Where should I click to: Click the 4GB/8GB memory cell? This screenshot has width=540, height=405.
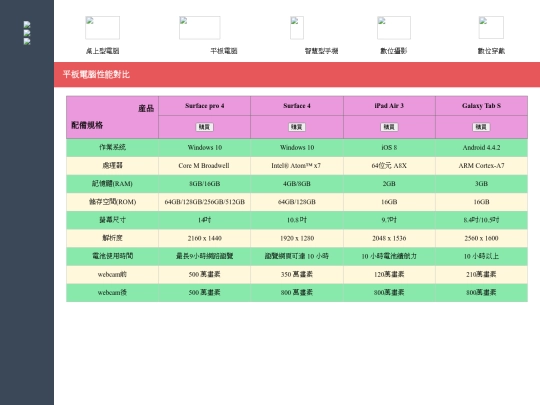pyautogui.click(x=297, y=184)
